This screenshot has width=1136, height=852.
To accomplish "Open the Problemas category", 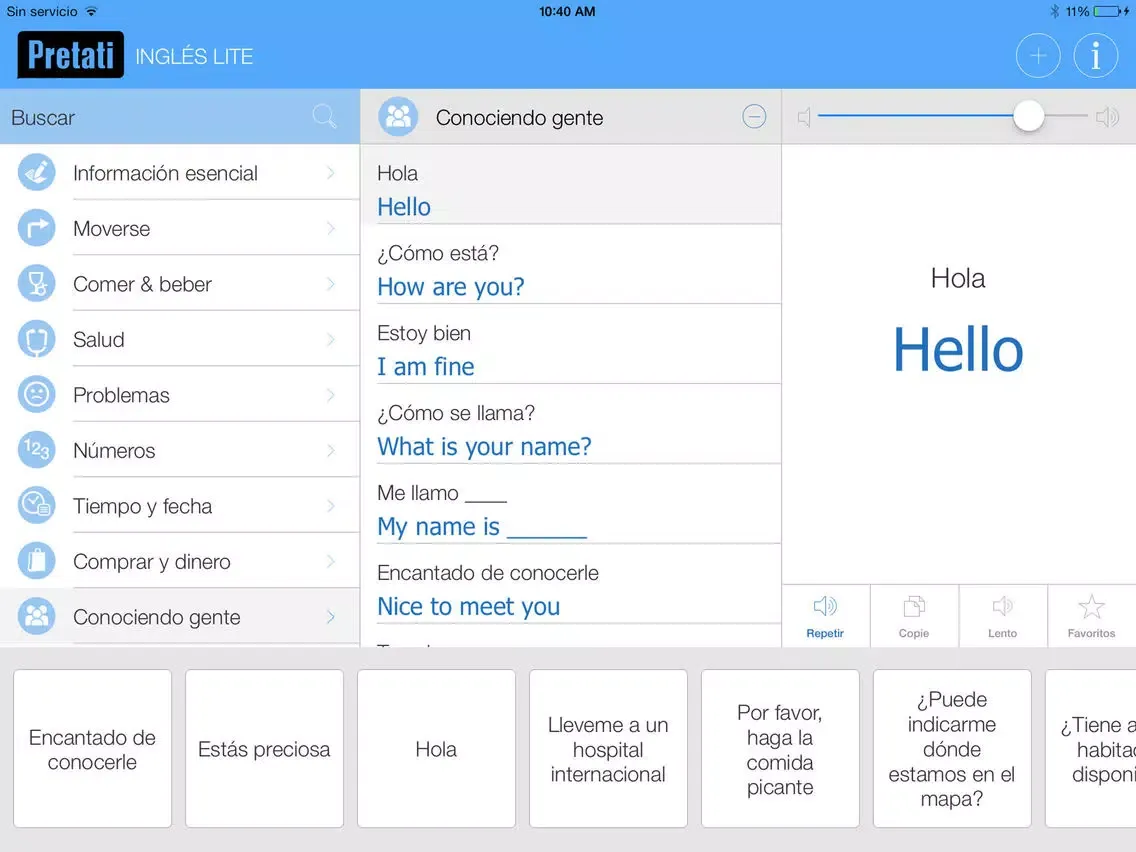I will [x=180, y=395].
